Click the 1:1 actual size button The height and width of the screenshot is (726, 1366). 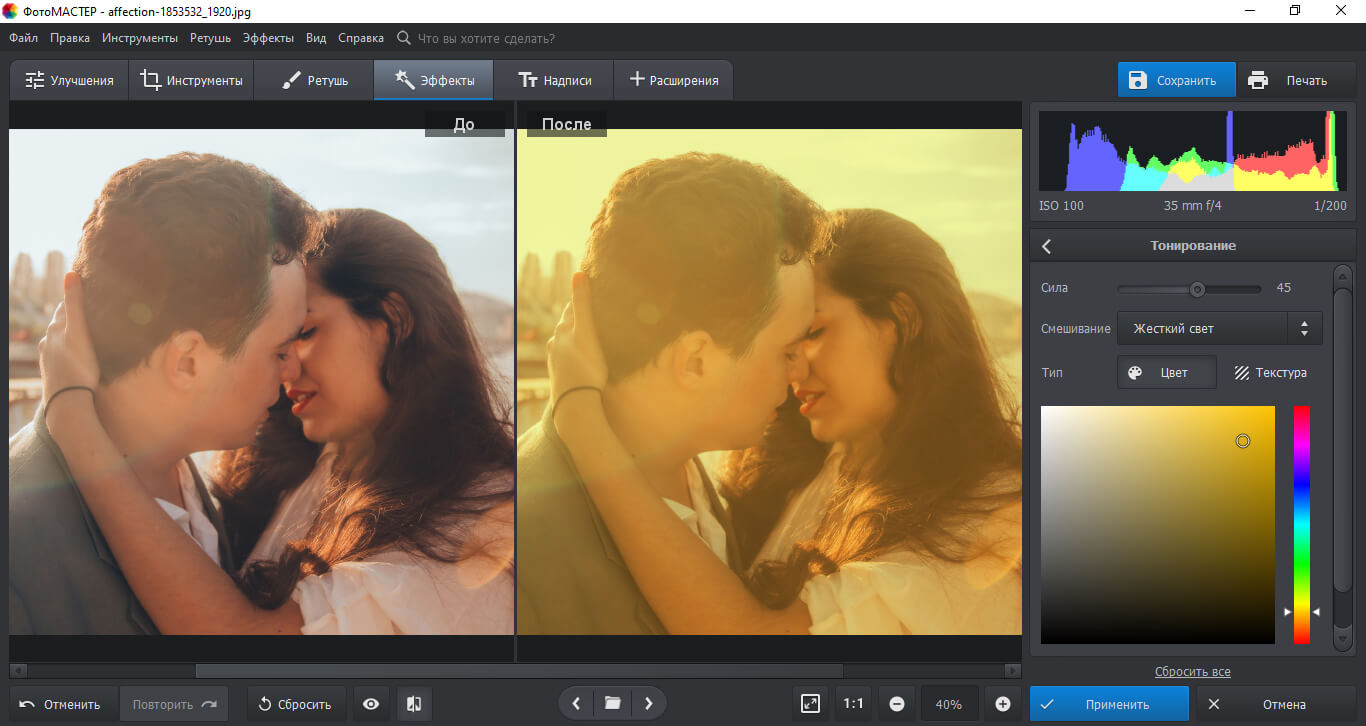(853, 704)
